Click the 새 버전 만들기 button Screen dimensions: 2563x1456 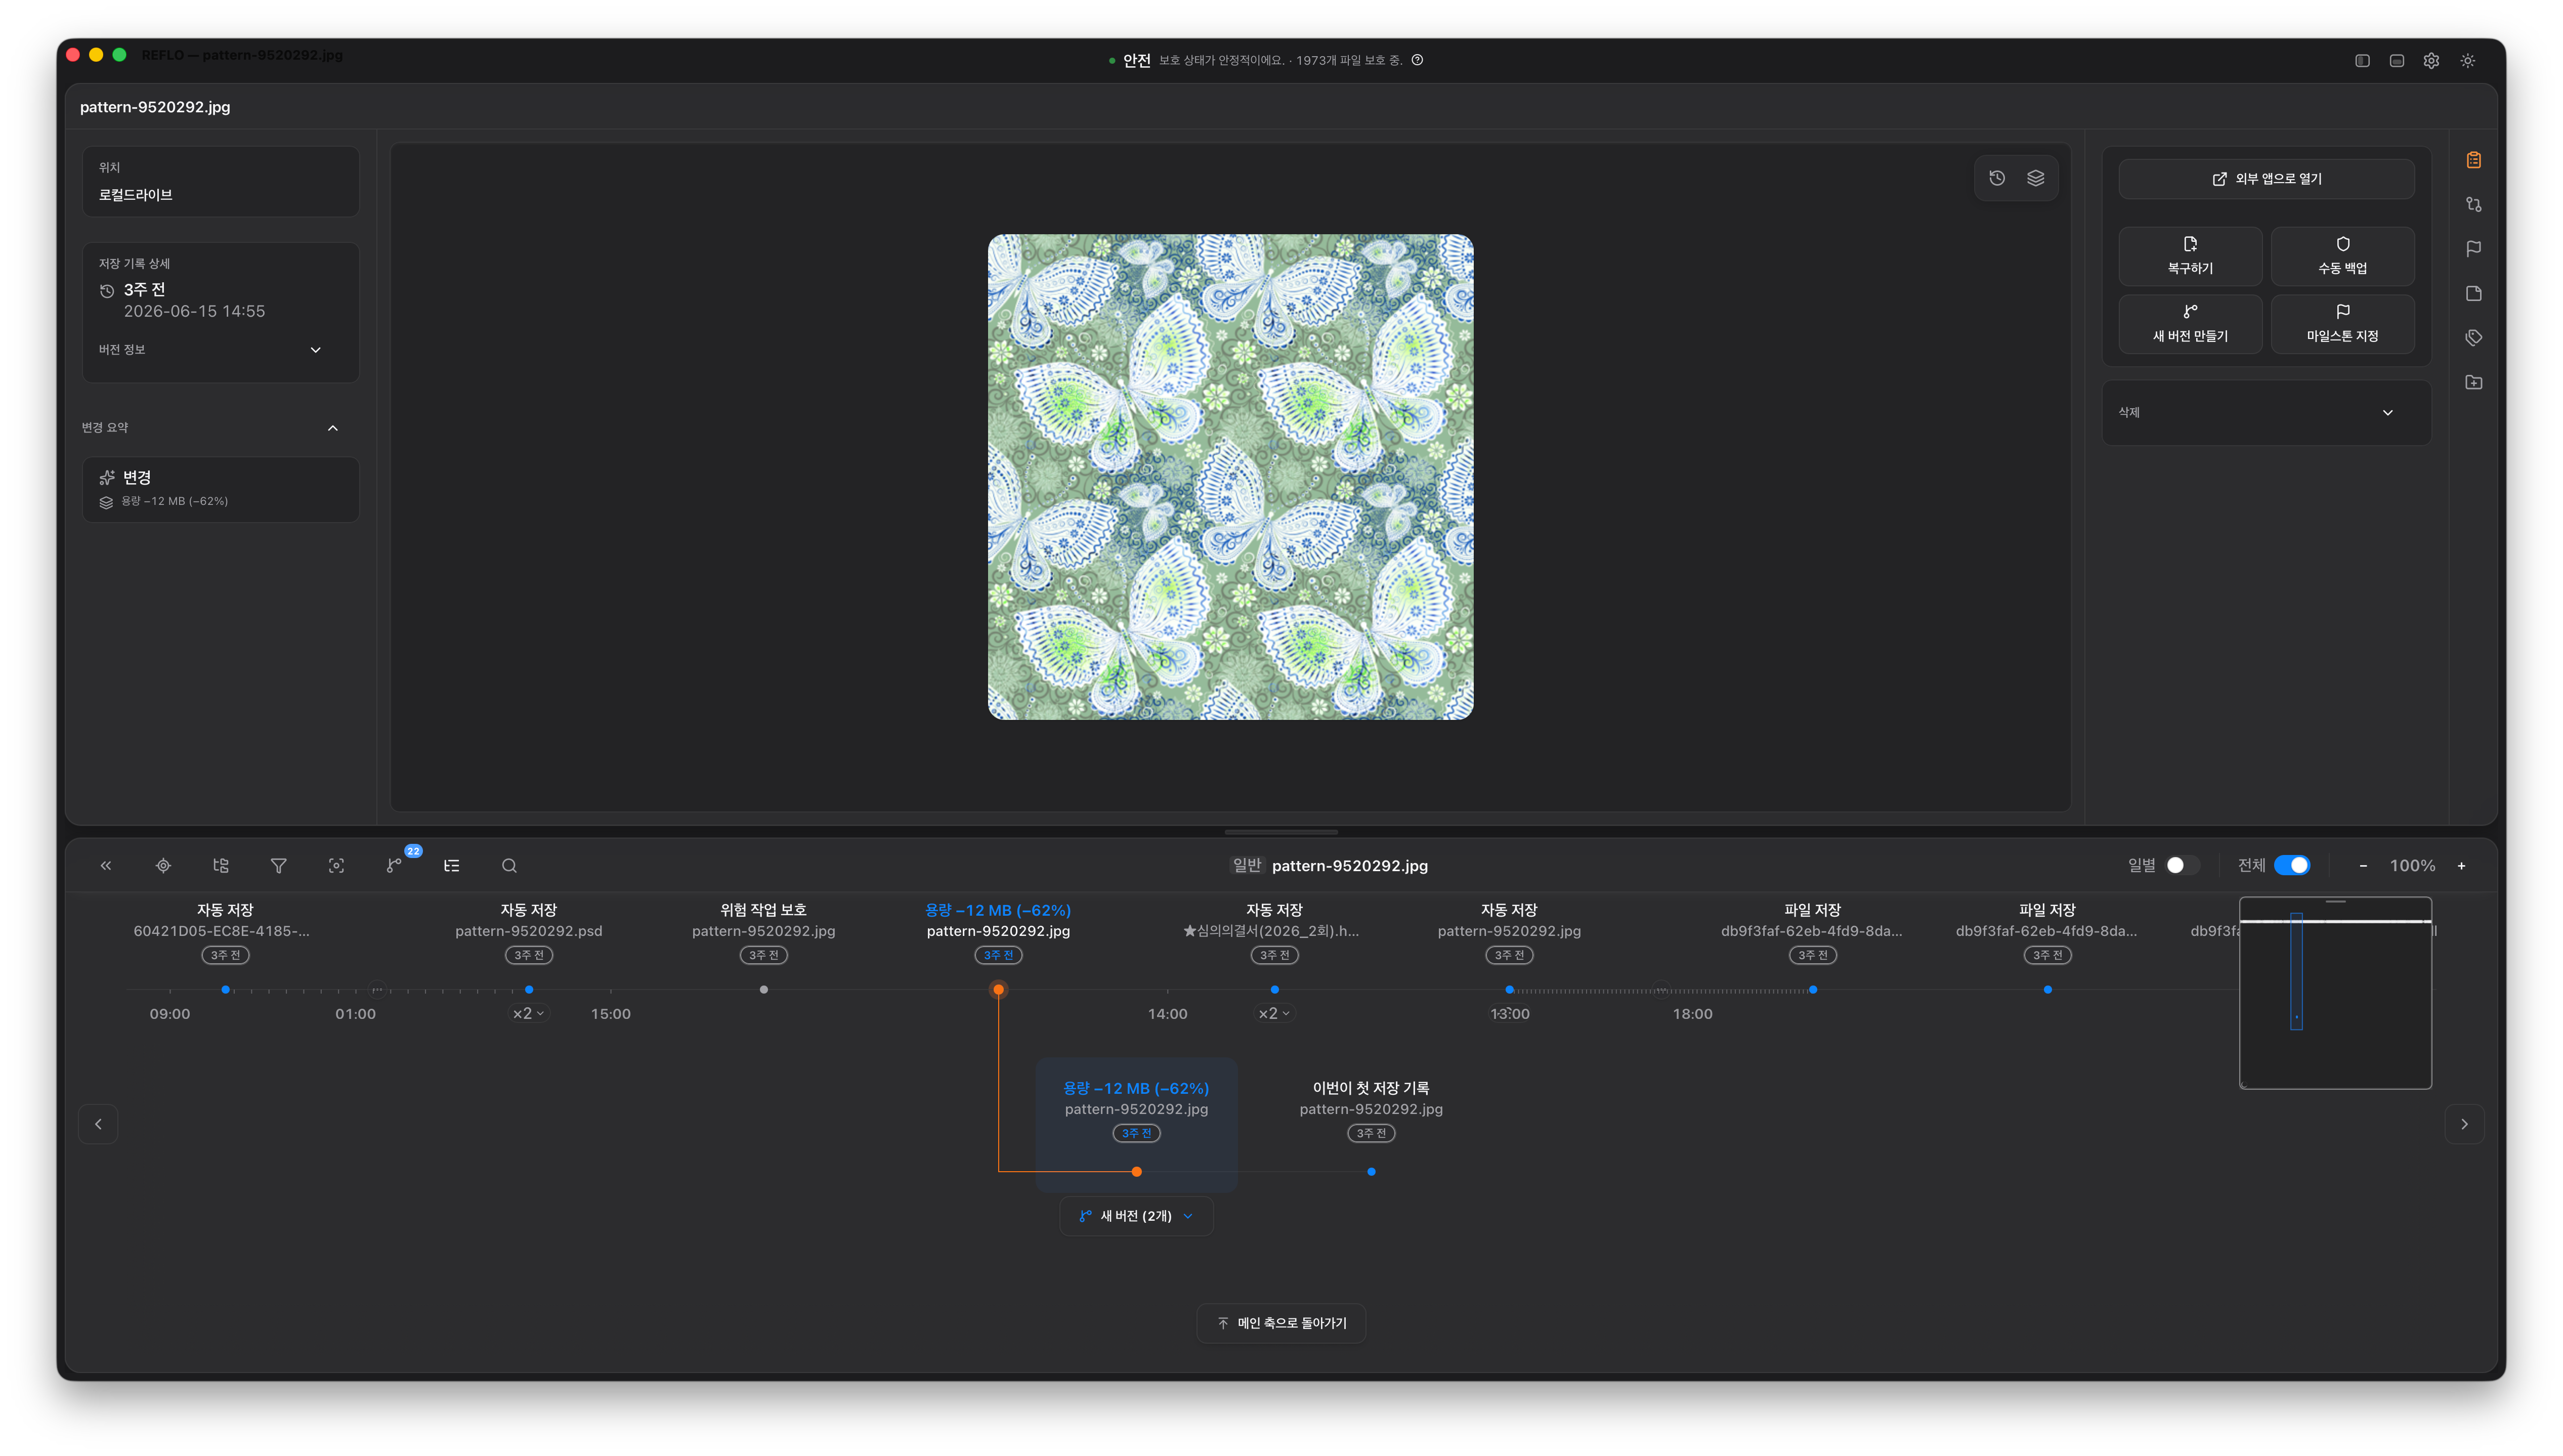pyautogui.click(x=2189, y=324)
